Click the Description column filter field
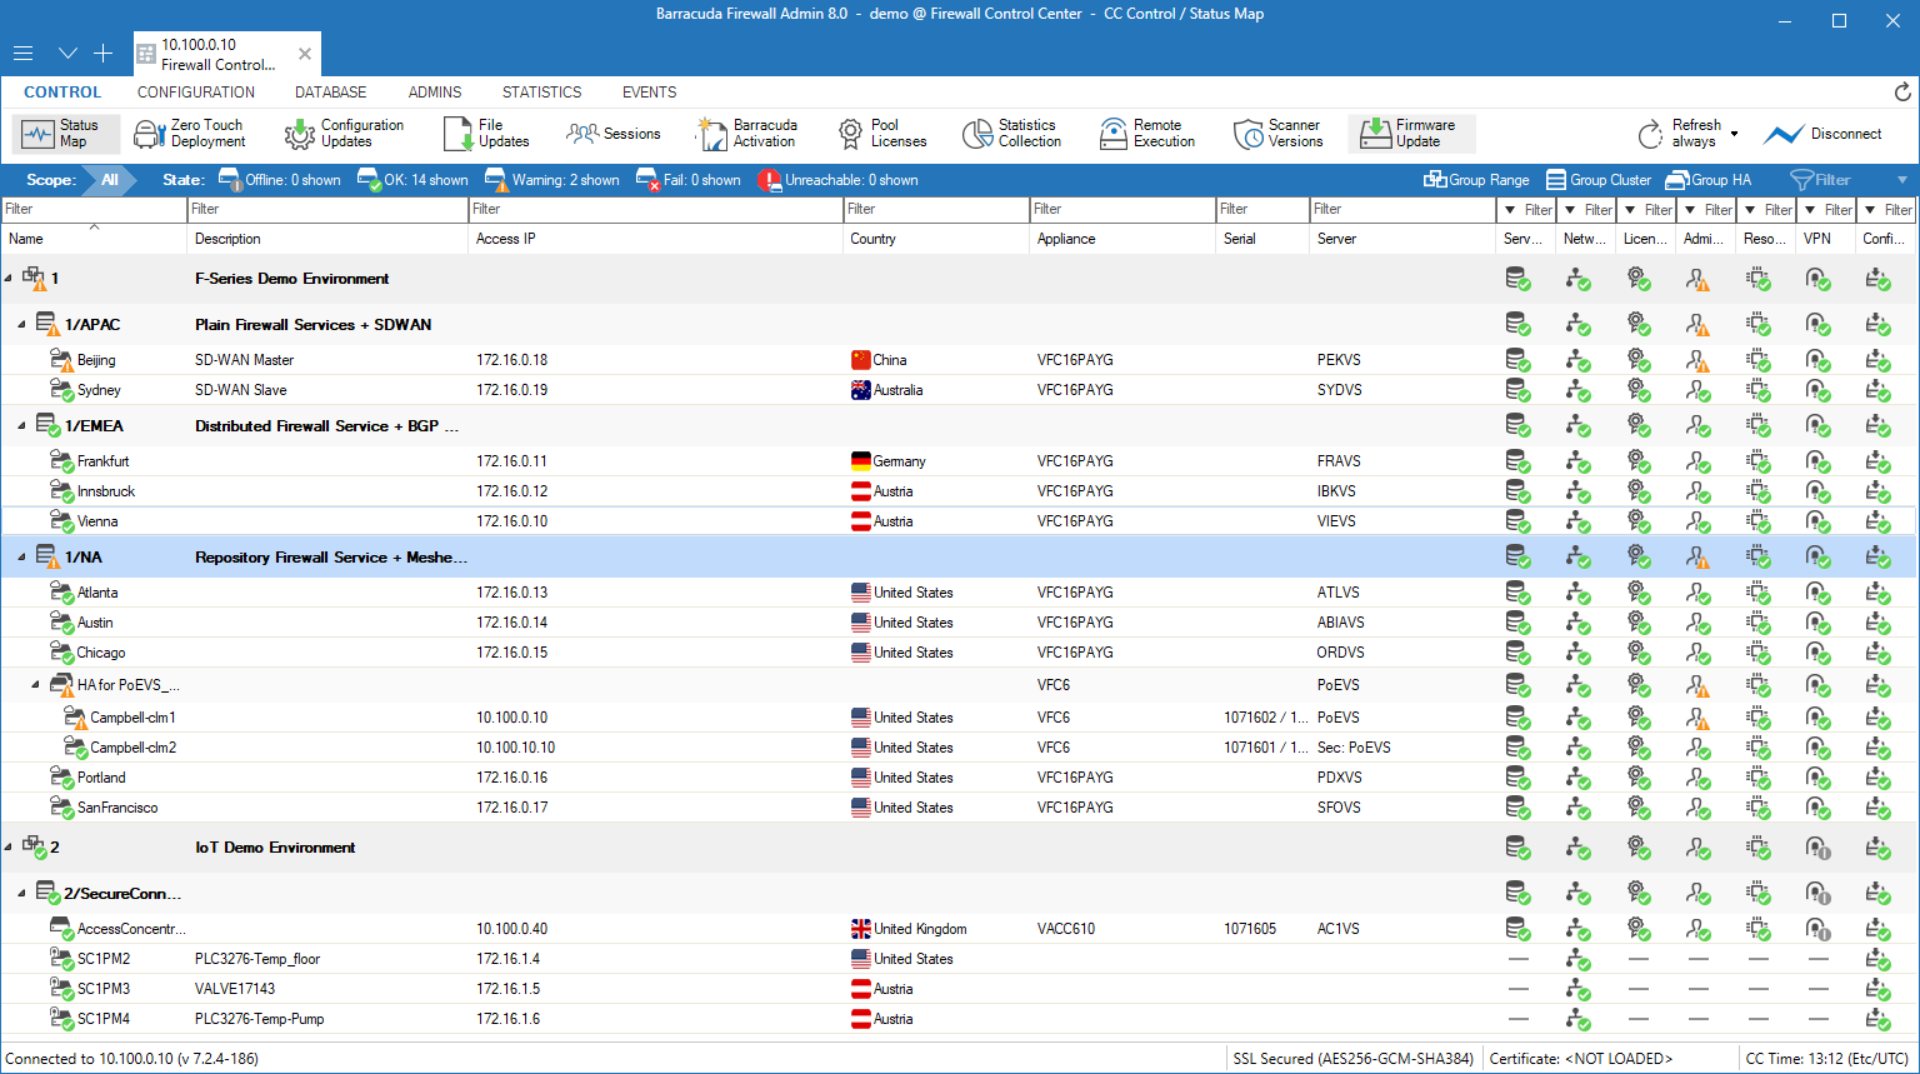1920x1074 pixels. [327, 209]
